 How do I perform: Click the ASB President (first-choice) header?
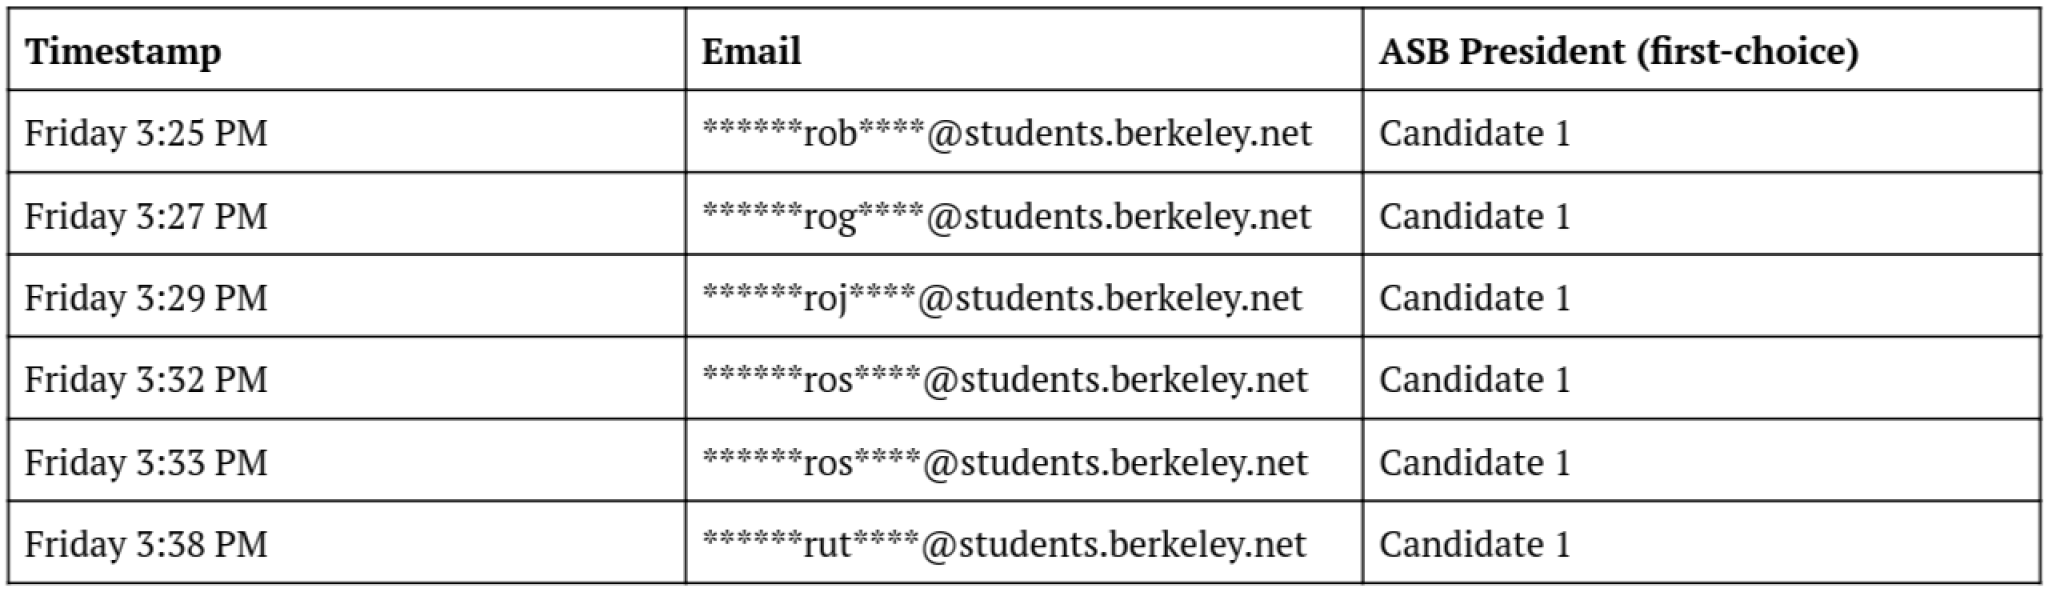point(1618,51)
